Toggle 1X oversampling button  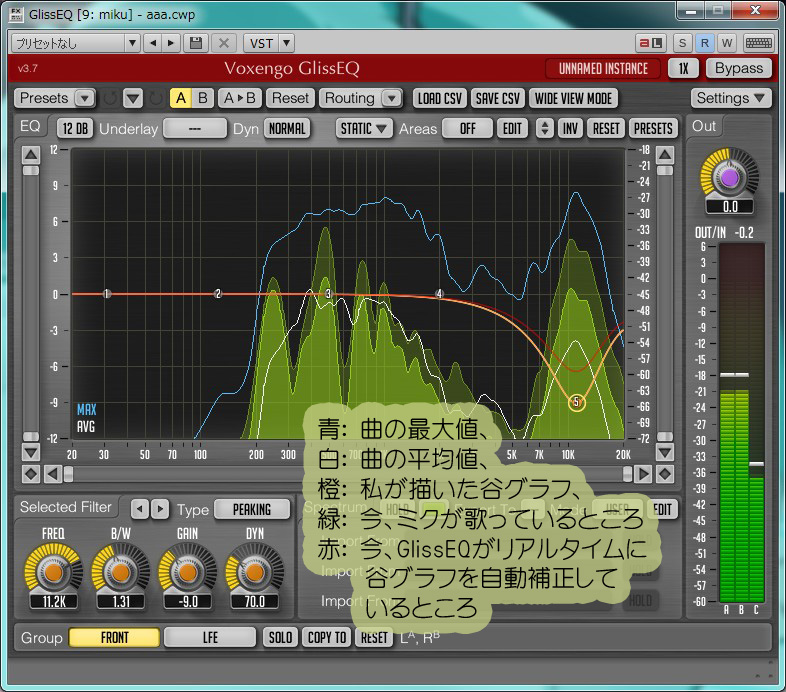(683, 68)
